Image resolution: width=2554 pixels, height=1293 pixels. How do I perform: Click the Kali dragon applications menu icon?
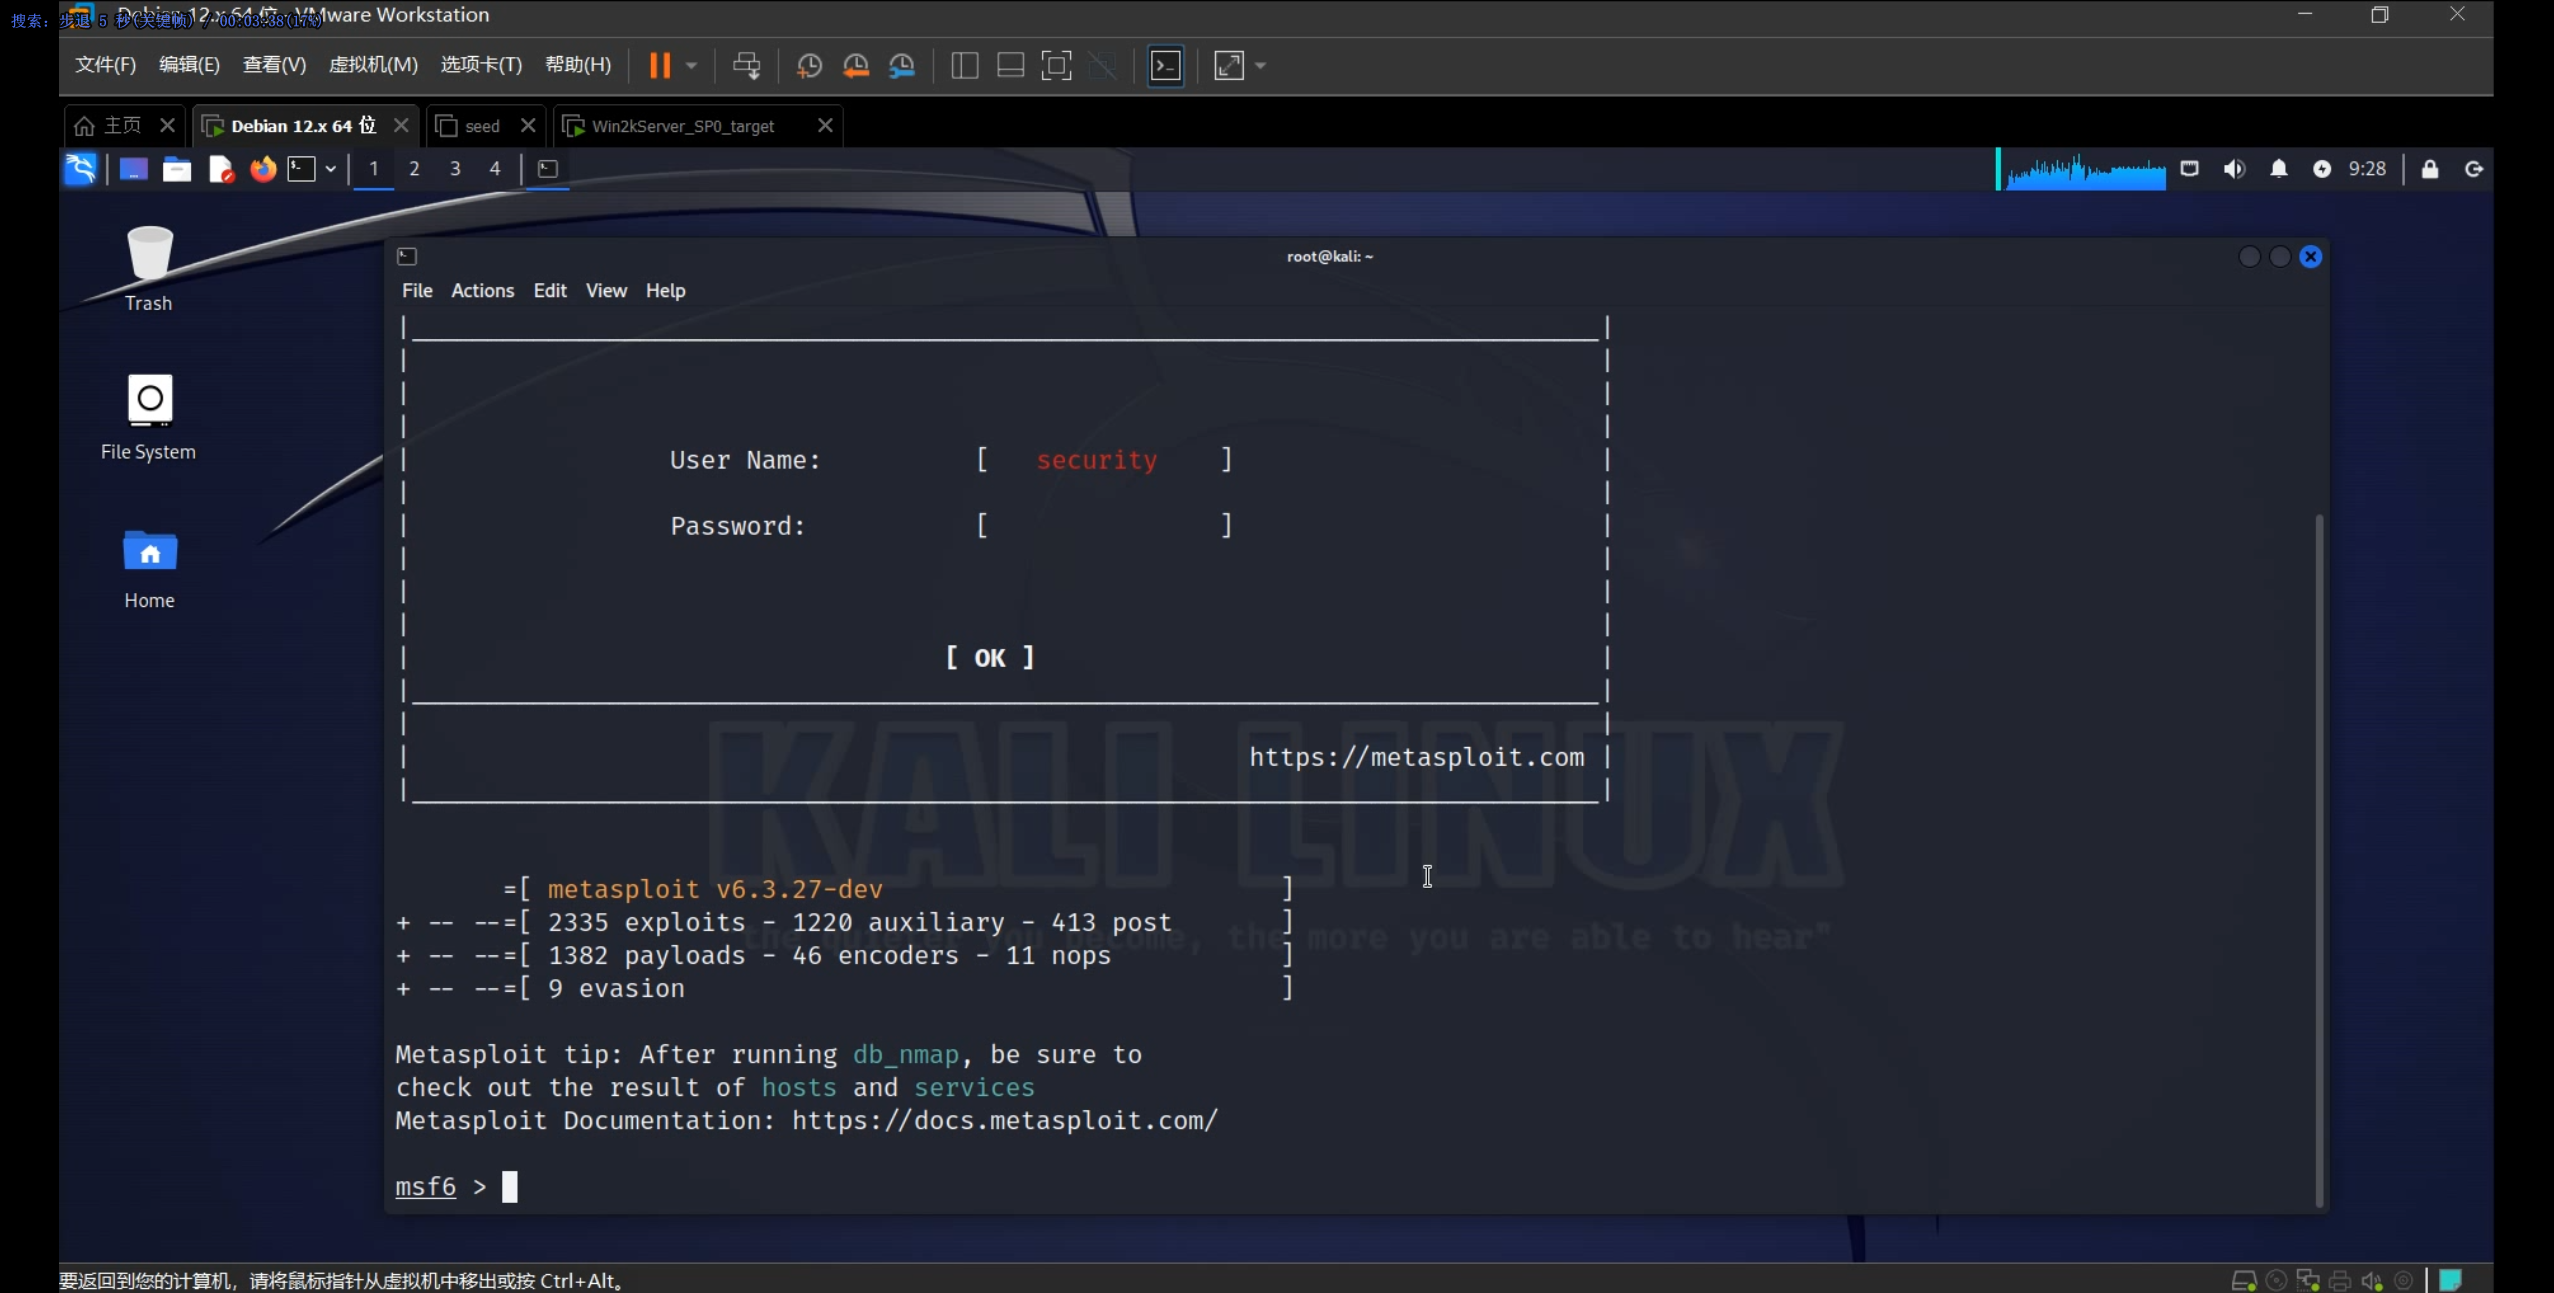coord(81,169)
